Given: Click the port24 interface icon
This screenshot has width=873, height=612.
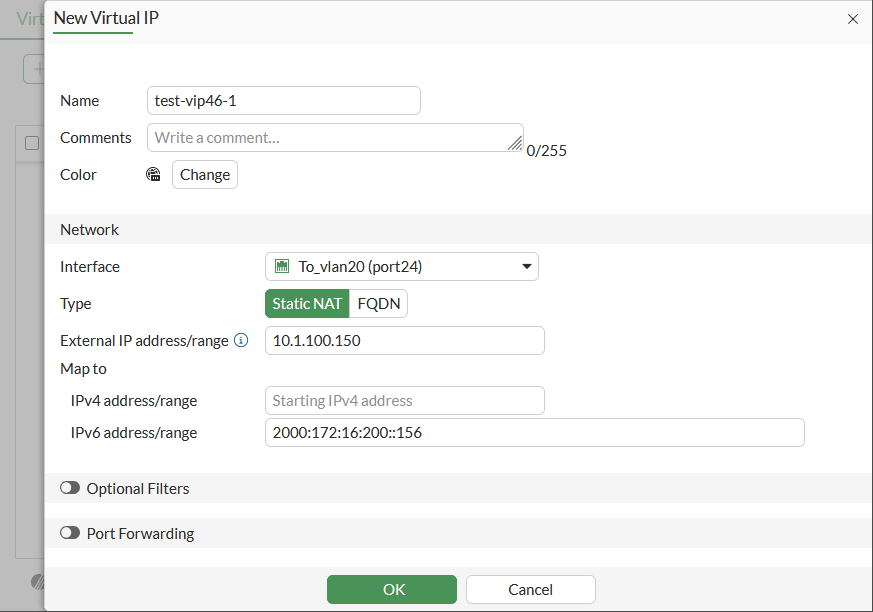Looking at the screenshot, I should point(281,267).
